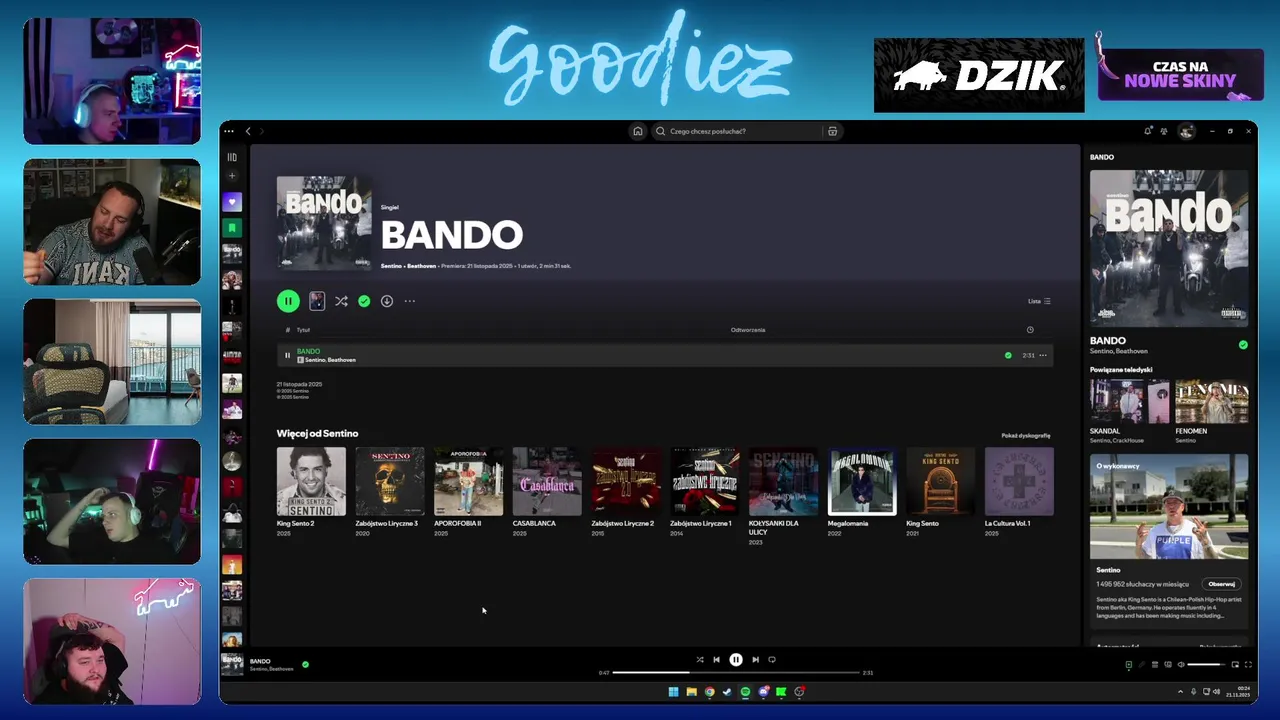Open the Beethoven artist link in the header
Screen dimensions: 1280x720
[421, 266]
